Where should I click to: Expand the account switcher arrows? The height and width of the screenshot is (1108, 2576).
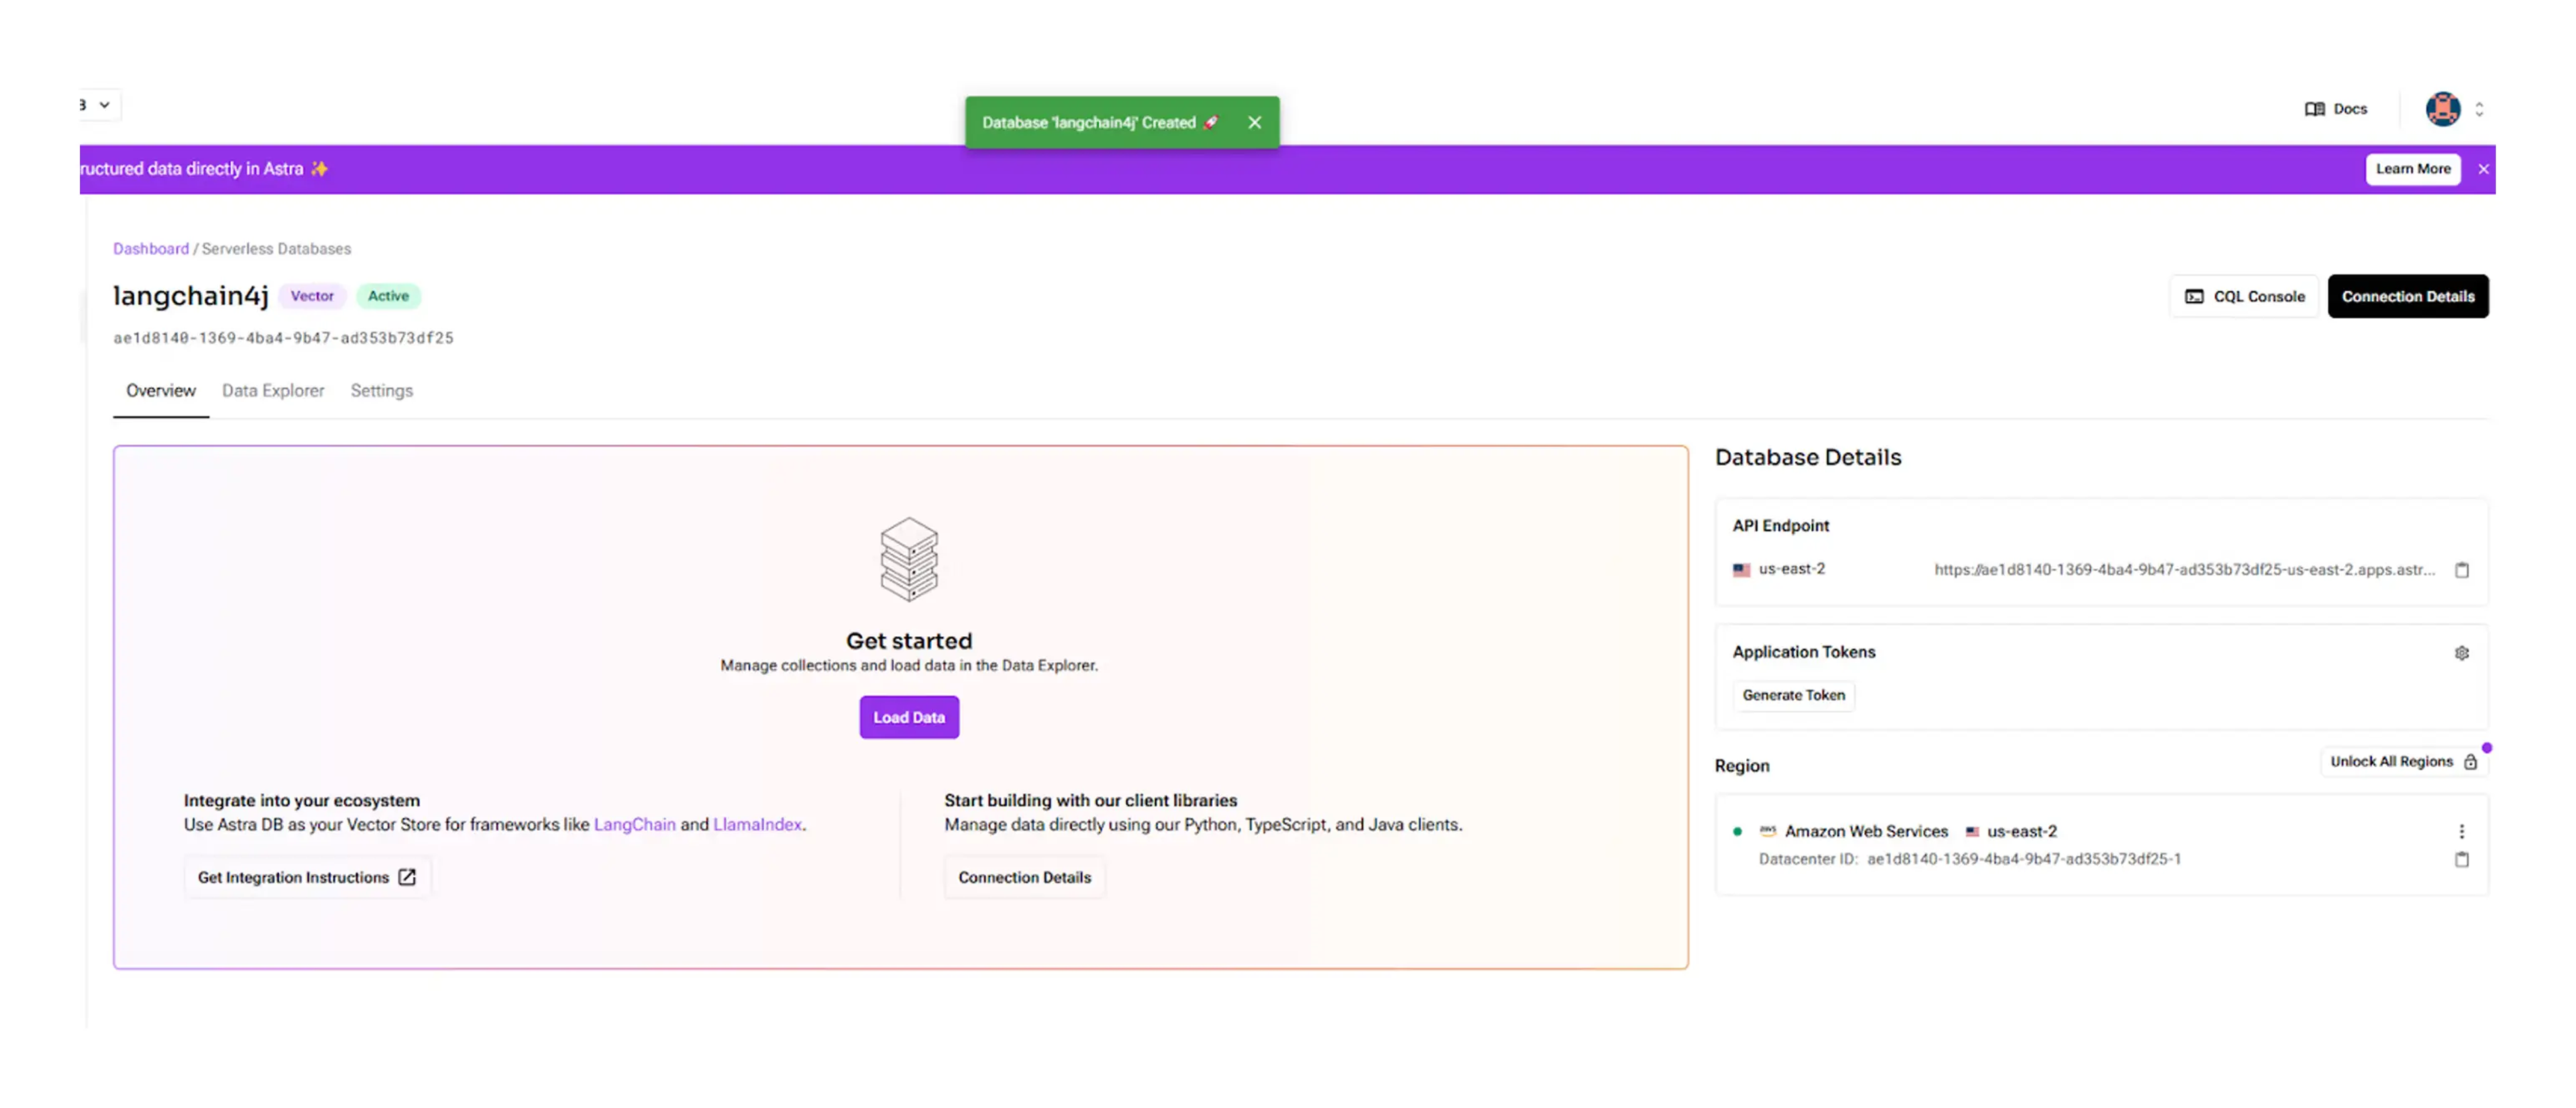click(x=2479, y=109)
